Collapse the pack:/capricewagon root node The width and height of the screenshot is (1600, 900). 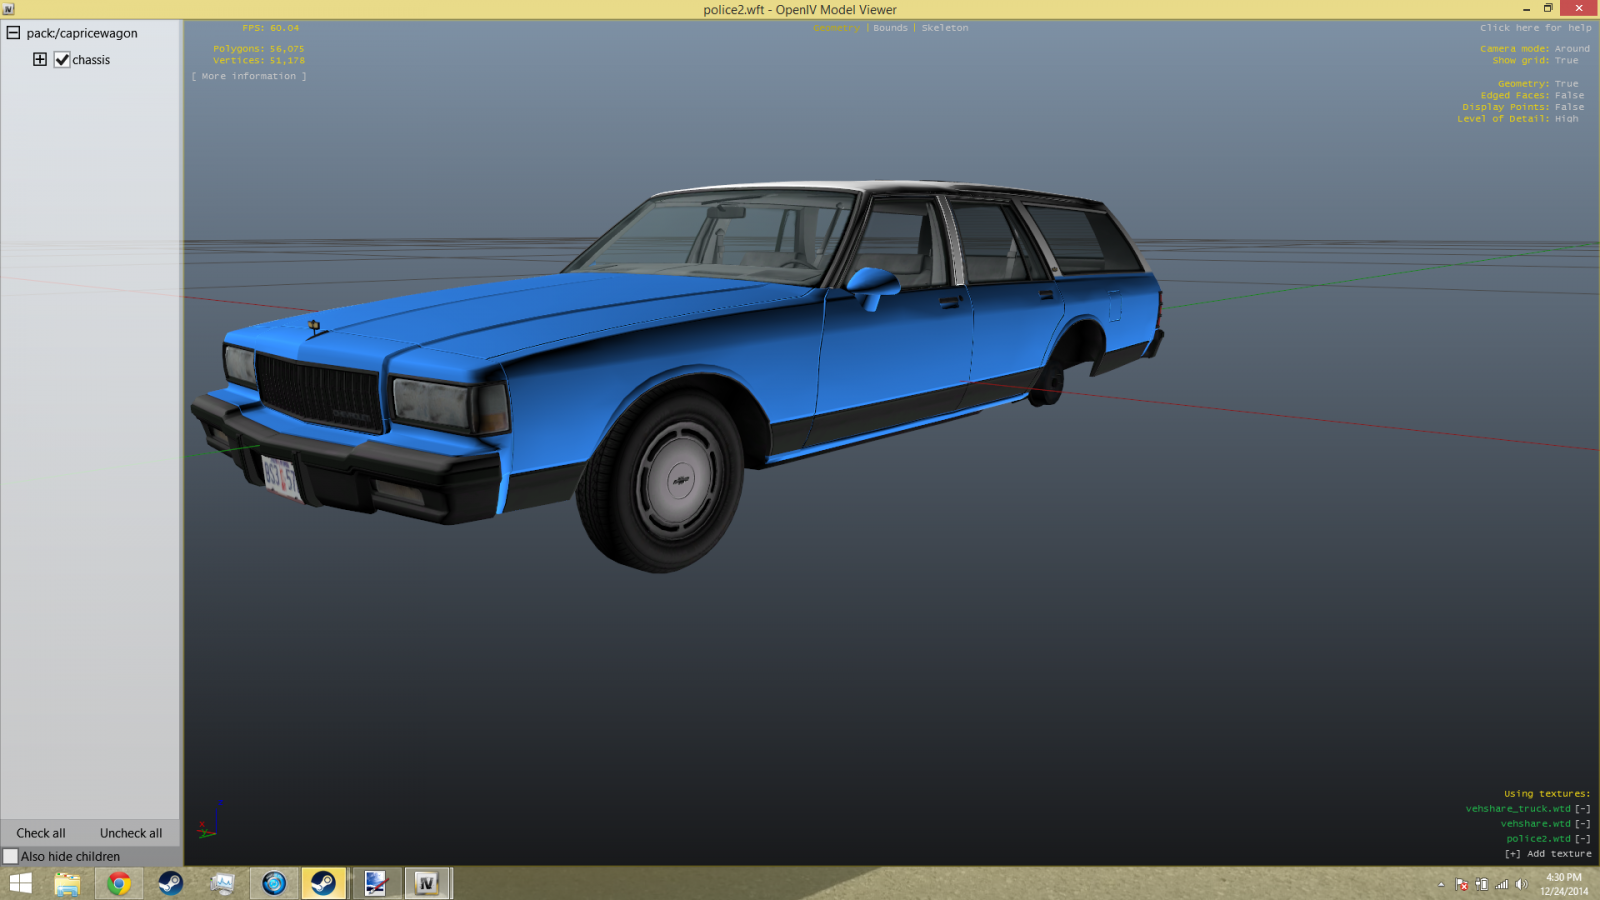[x=13, y=33]
